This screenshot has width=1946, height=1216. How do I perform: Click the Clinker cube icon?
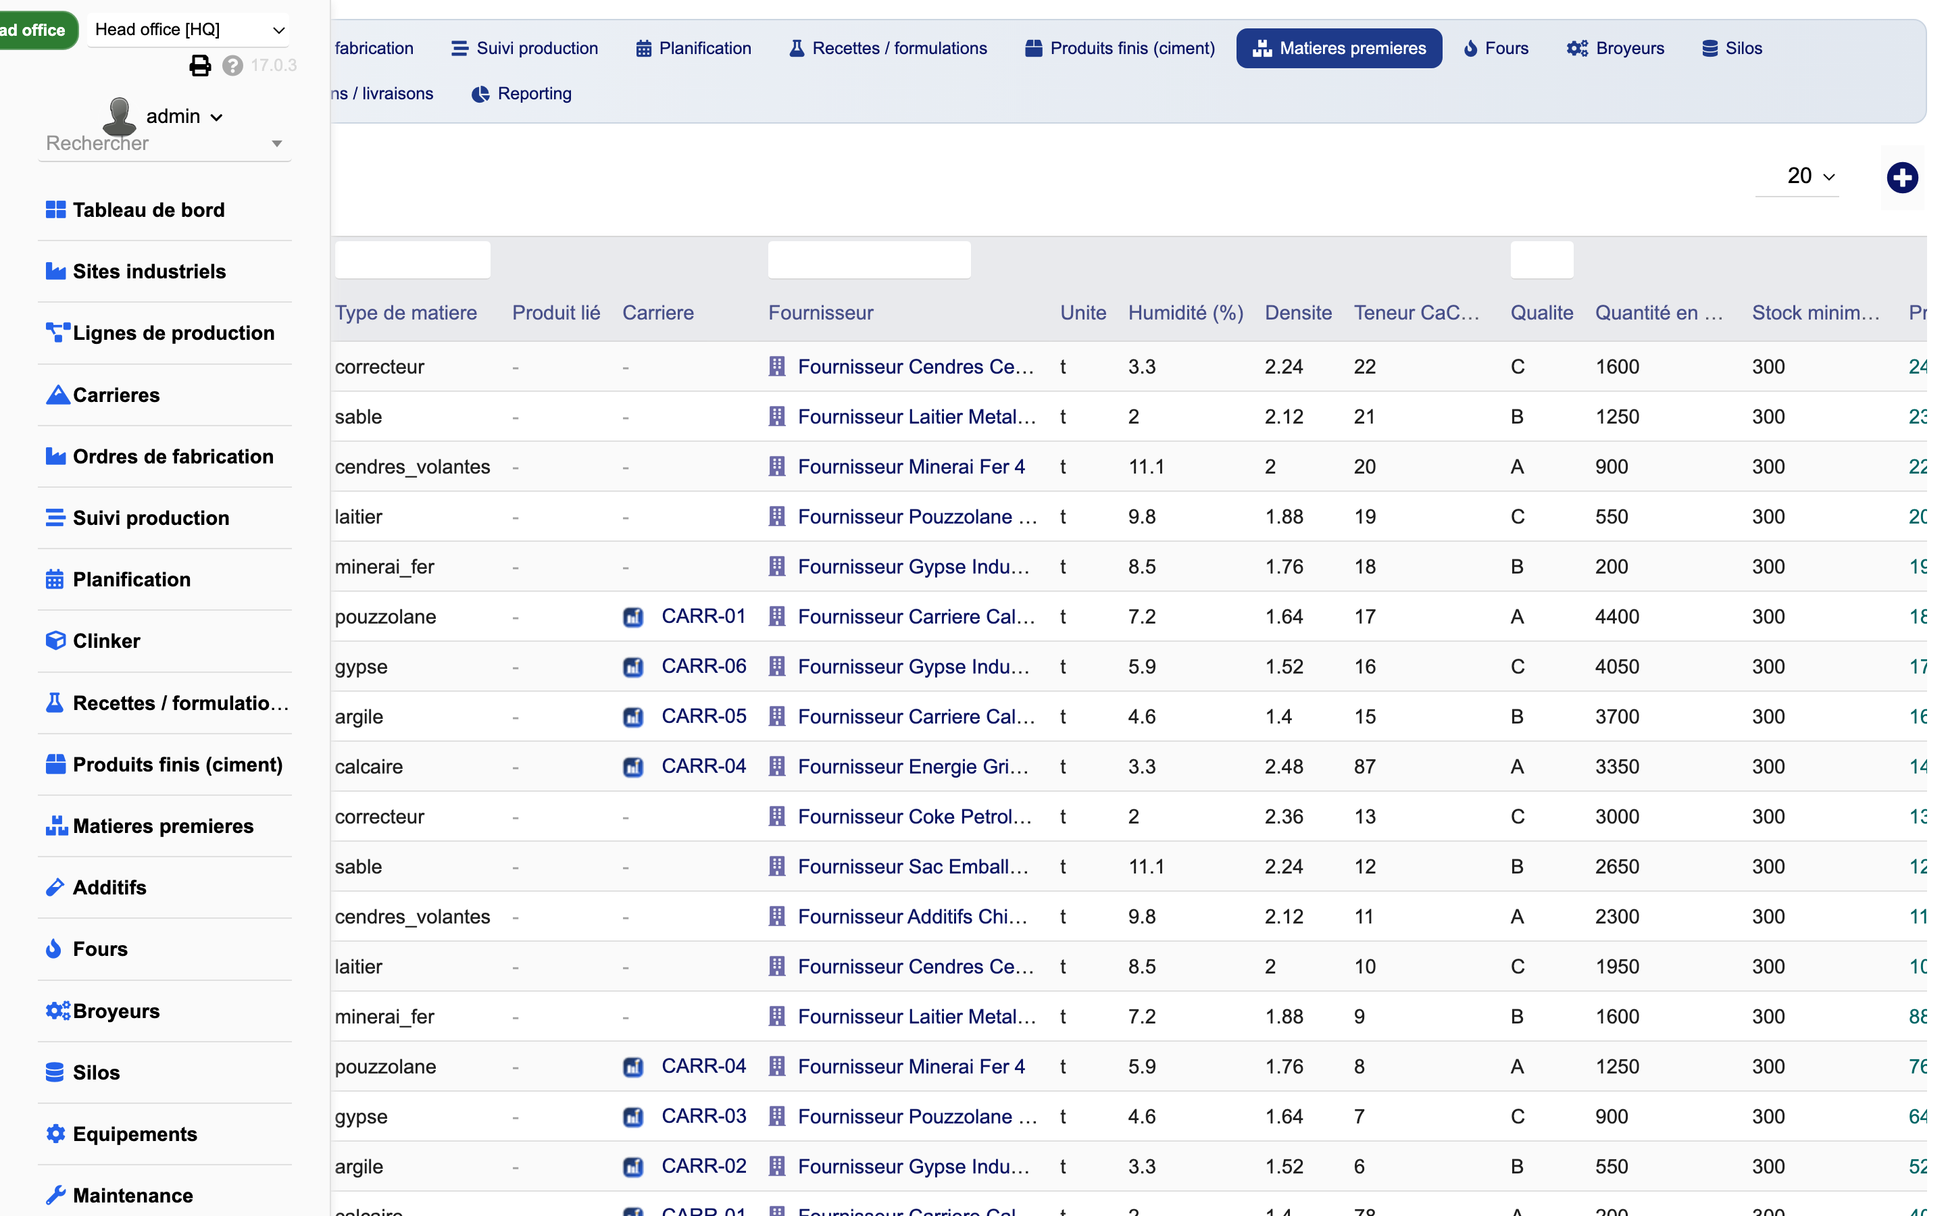56,641
